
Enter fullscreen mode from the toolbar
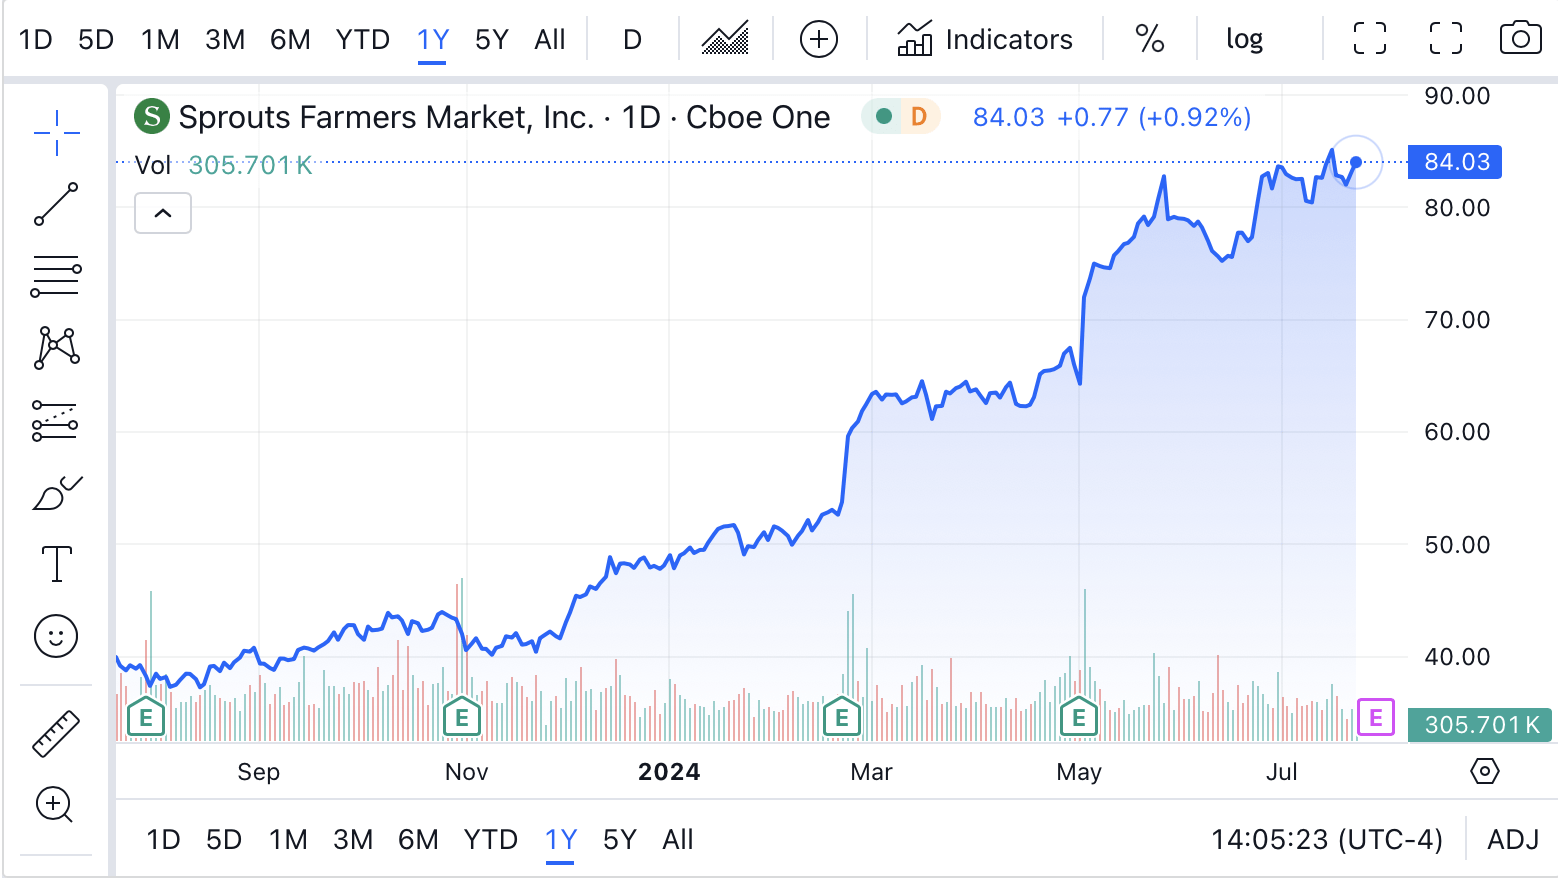click(1368, 37)
